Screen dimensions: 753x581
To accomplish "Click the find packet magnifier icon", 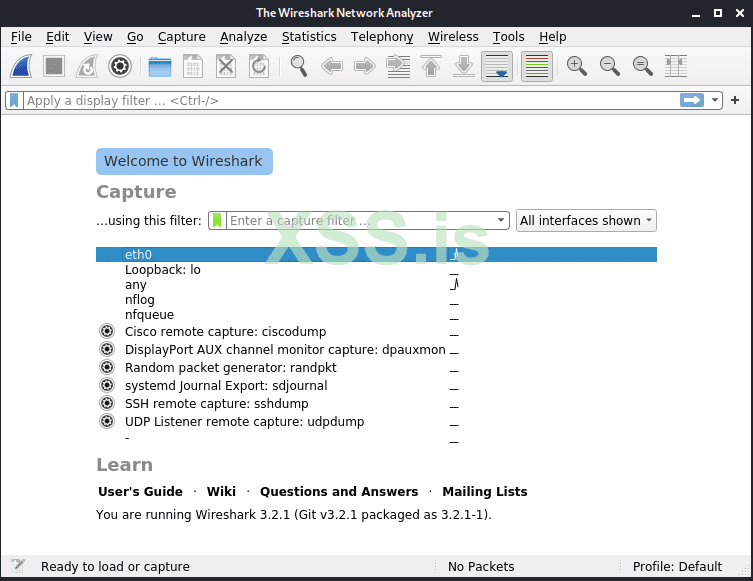I will coord(299,66).
